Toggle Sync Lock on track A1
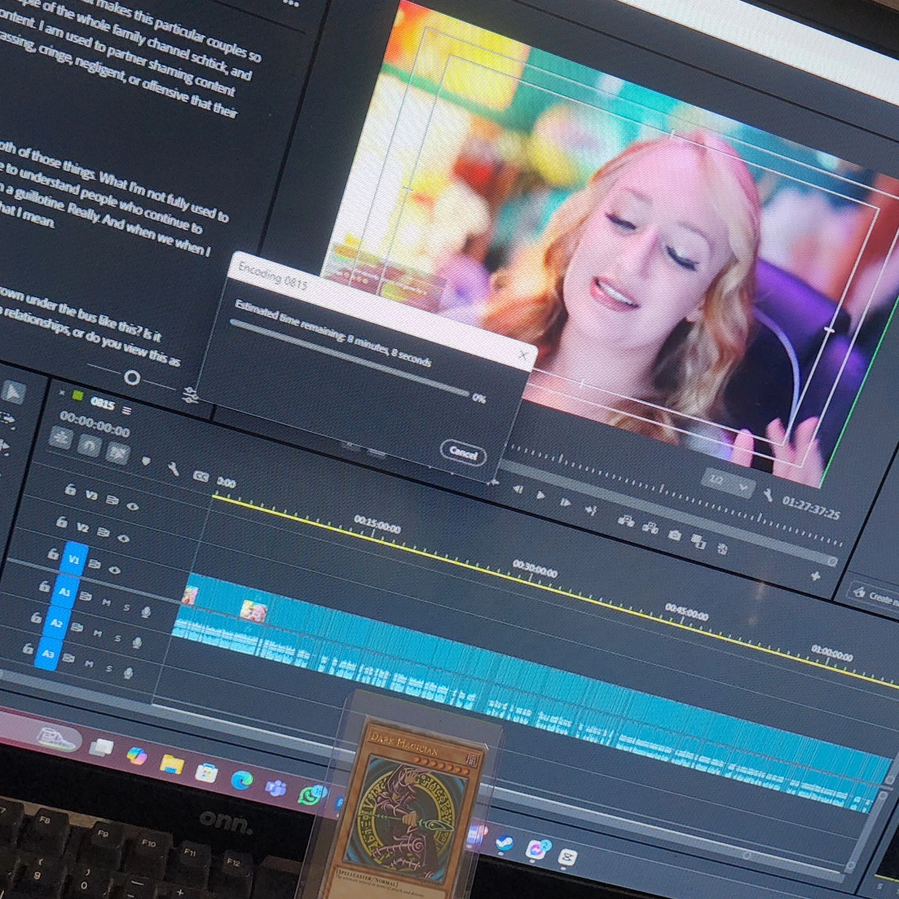Screen dimensions: 899x899 pos(85,596)
